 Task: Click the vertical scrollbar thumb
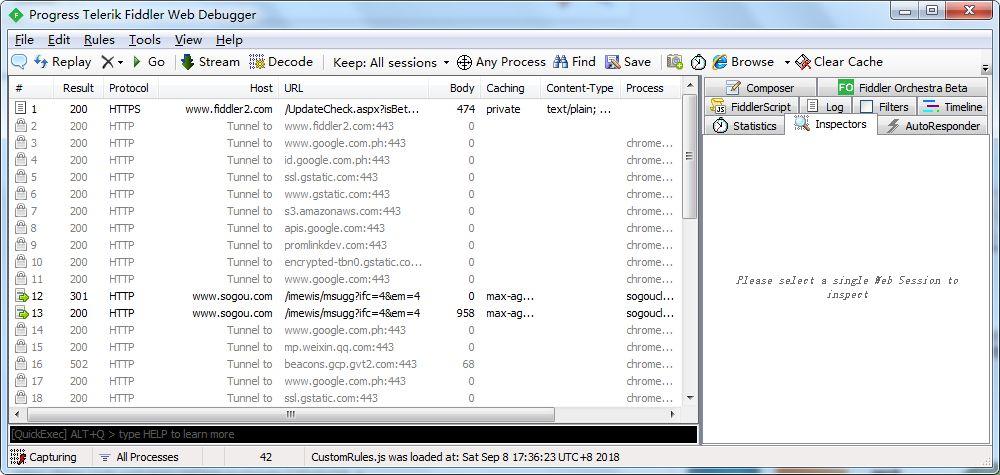click(x=689, y=156)
